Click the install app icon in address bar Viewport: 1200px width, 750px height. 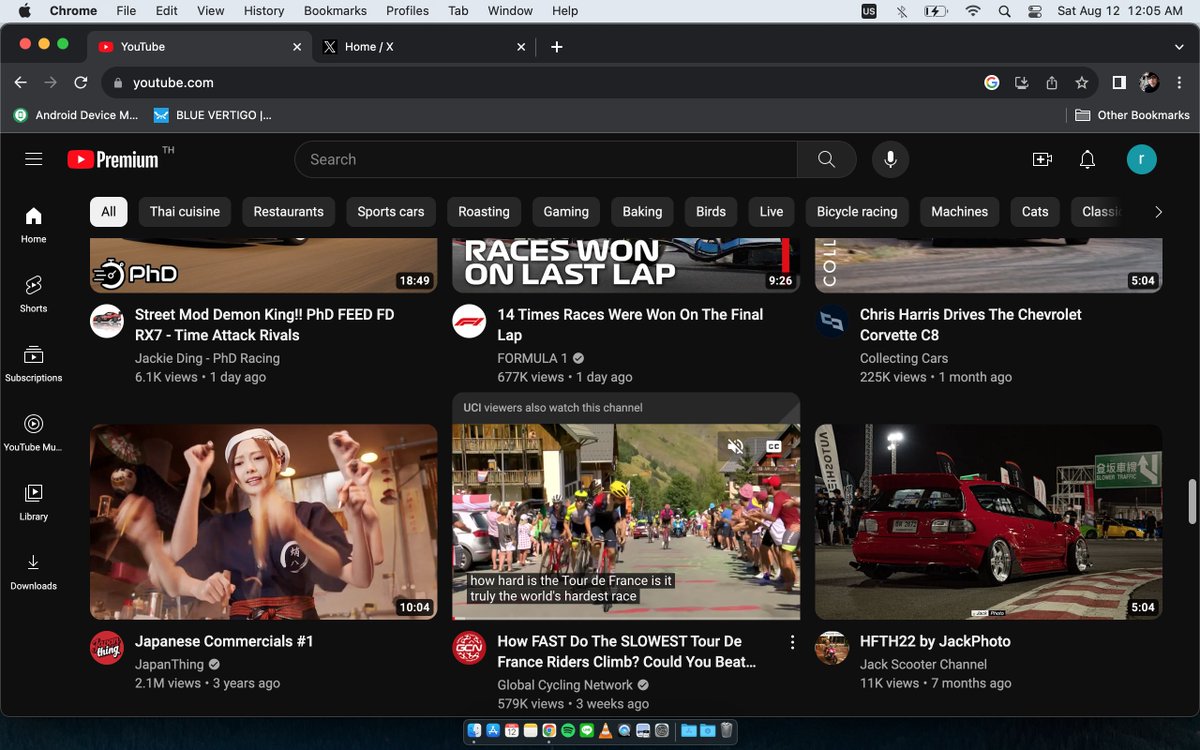pos(1021,83)
